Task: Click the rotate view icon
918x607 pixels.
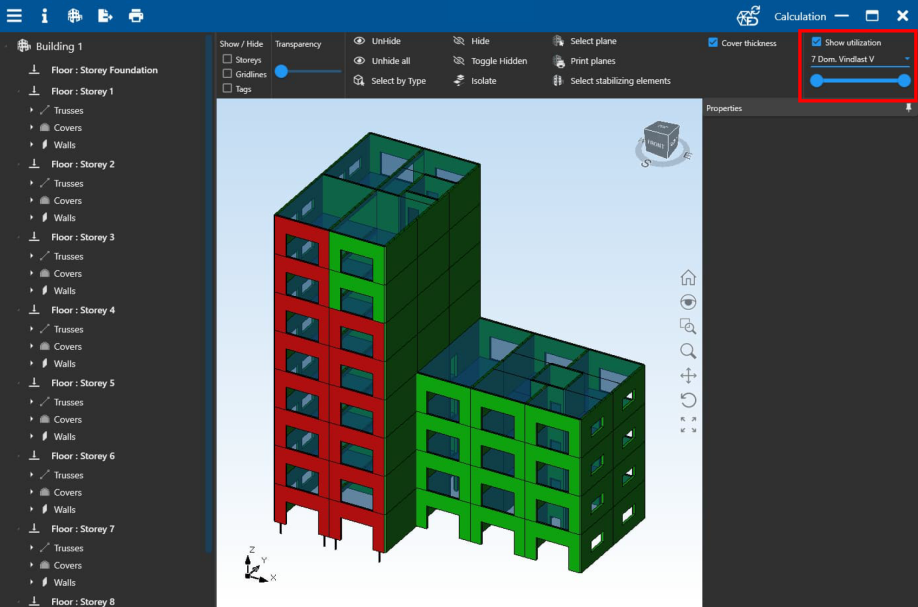Action: [x=688, y=400]
